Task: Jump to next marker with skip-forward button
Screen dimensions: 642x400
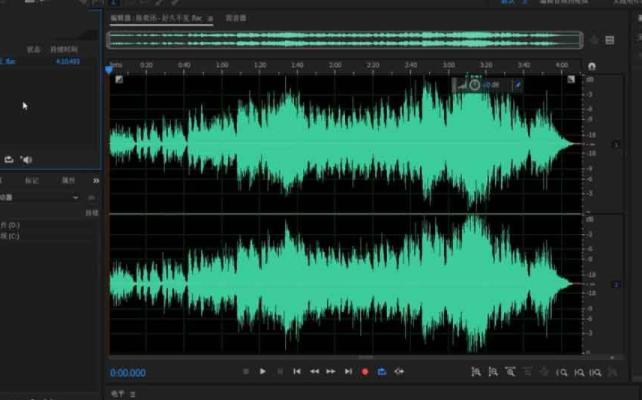Action: point(348,372)
